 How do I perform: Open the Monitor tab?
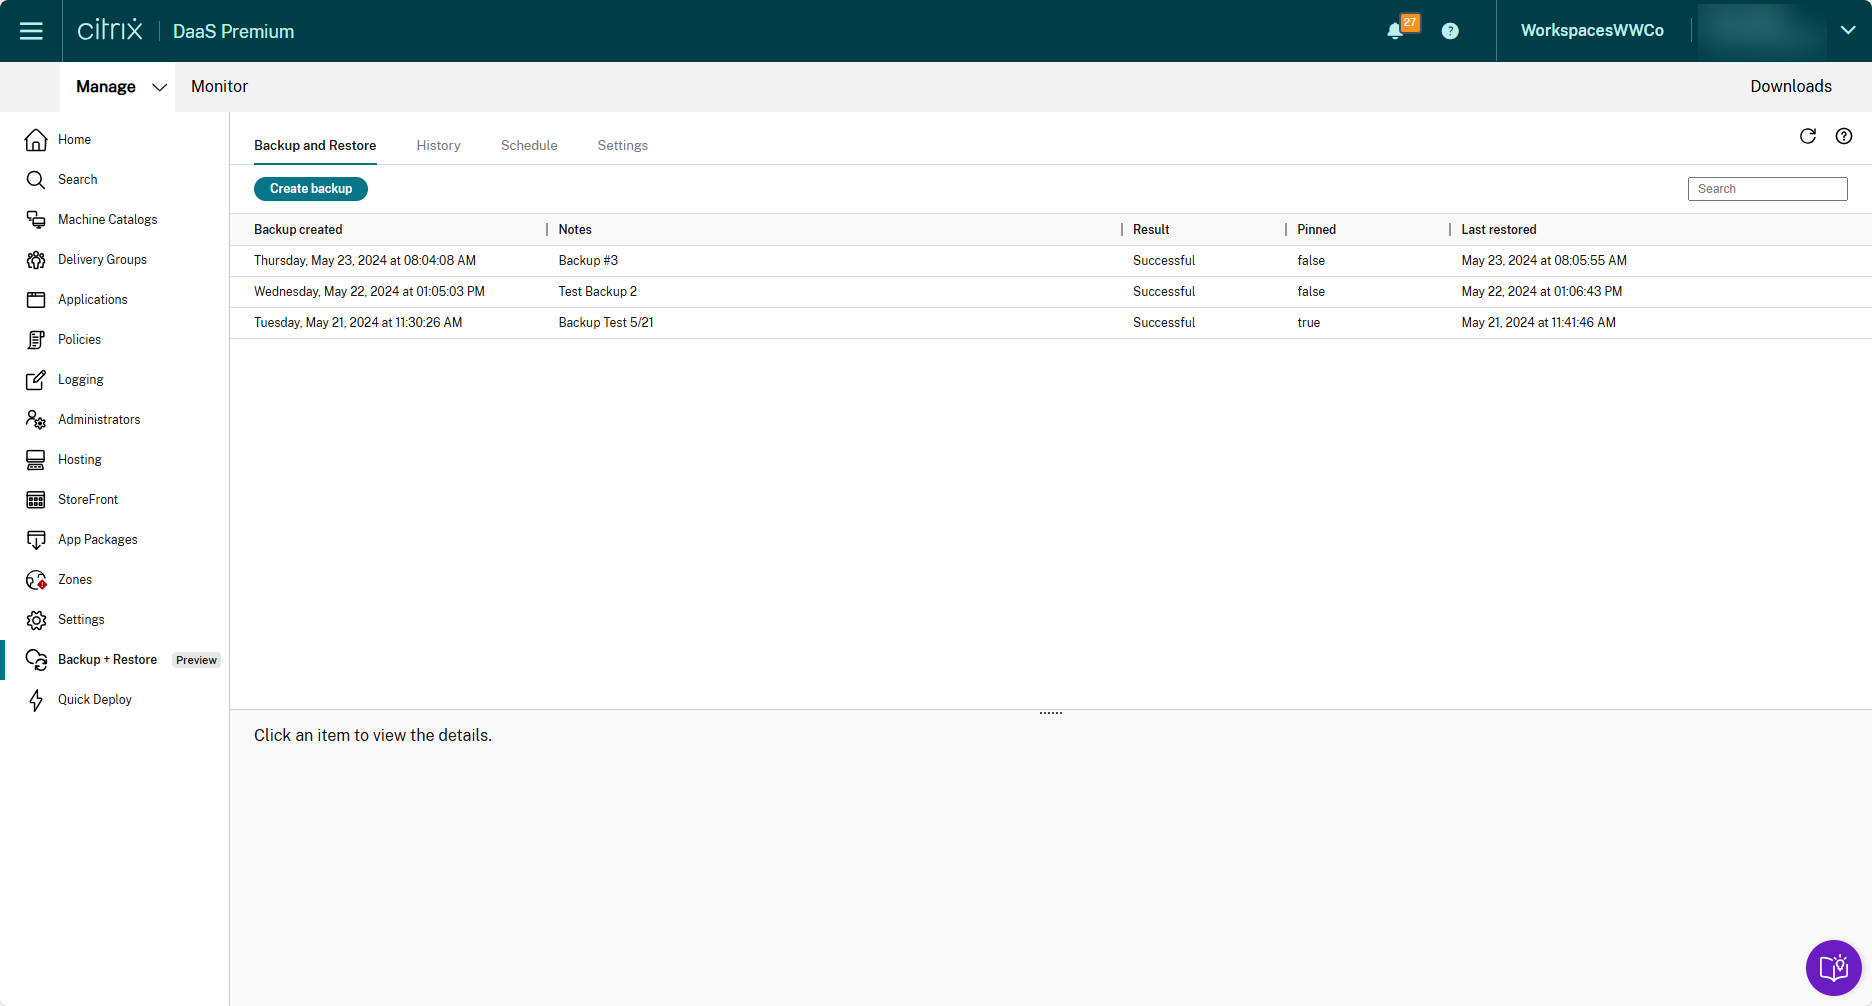point(219,87)
